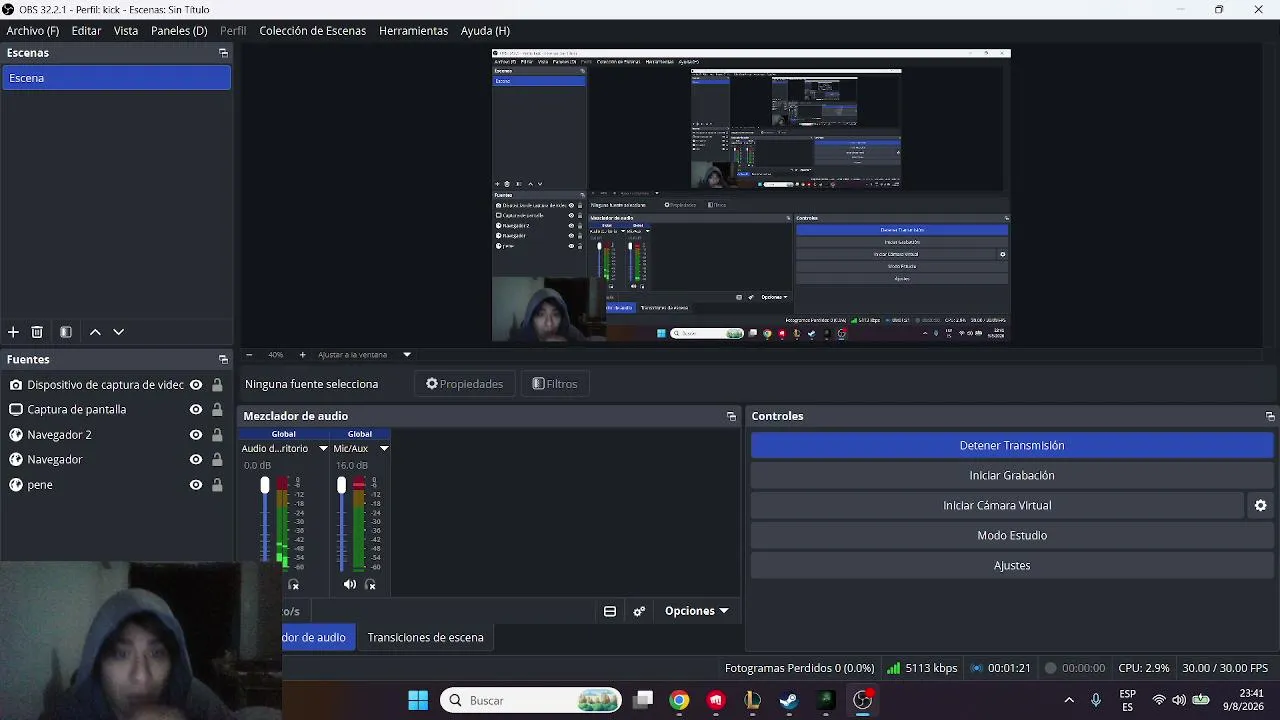This screenshot has height=720, width=1280.
Task: Remove selected scene with trash icon
Action: click(37, 332)
